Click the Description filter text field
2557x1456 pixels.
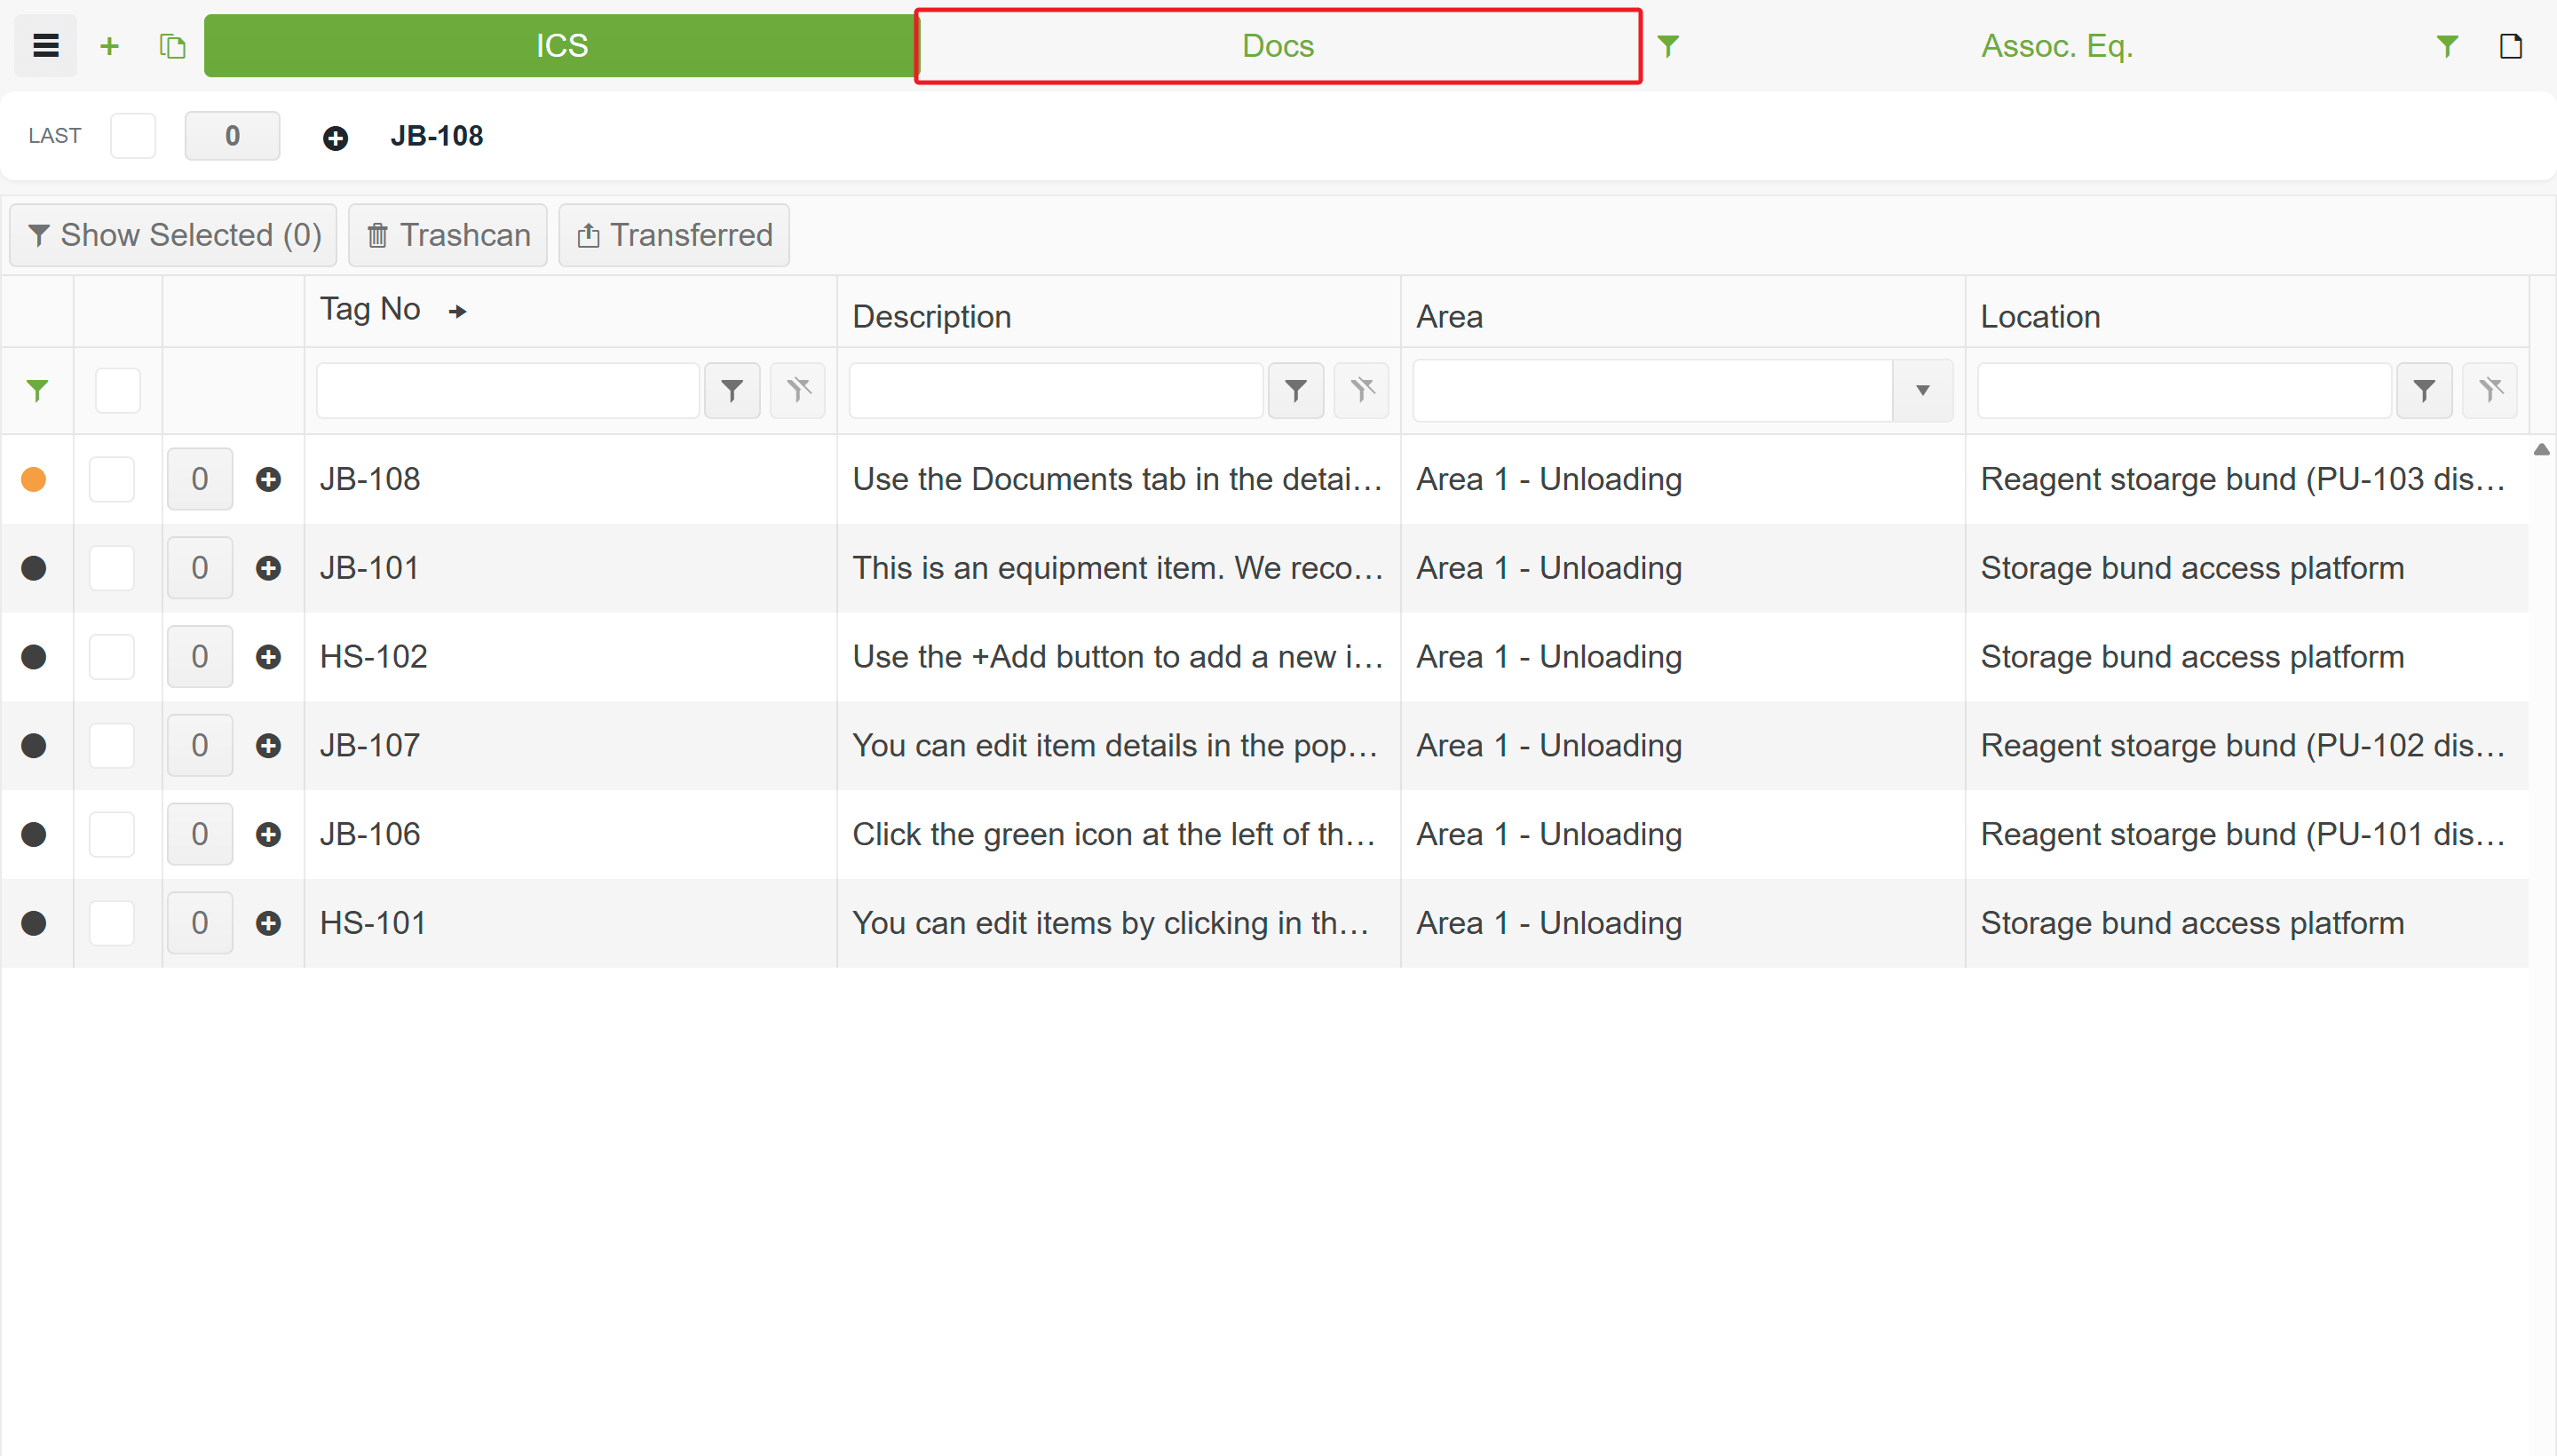[x=1056, y=390]
